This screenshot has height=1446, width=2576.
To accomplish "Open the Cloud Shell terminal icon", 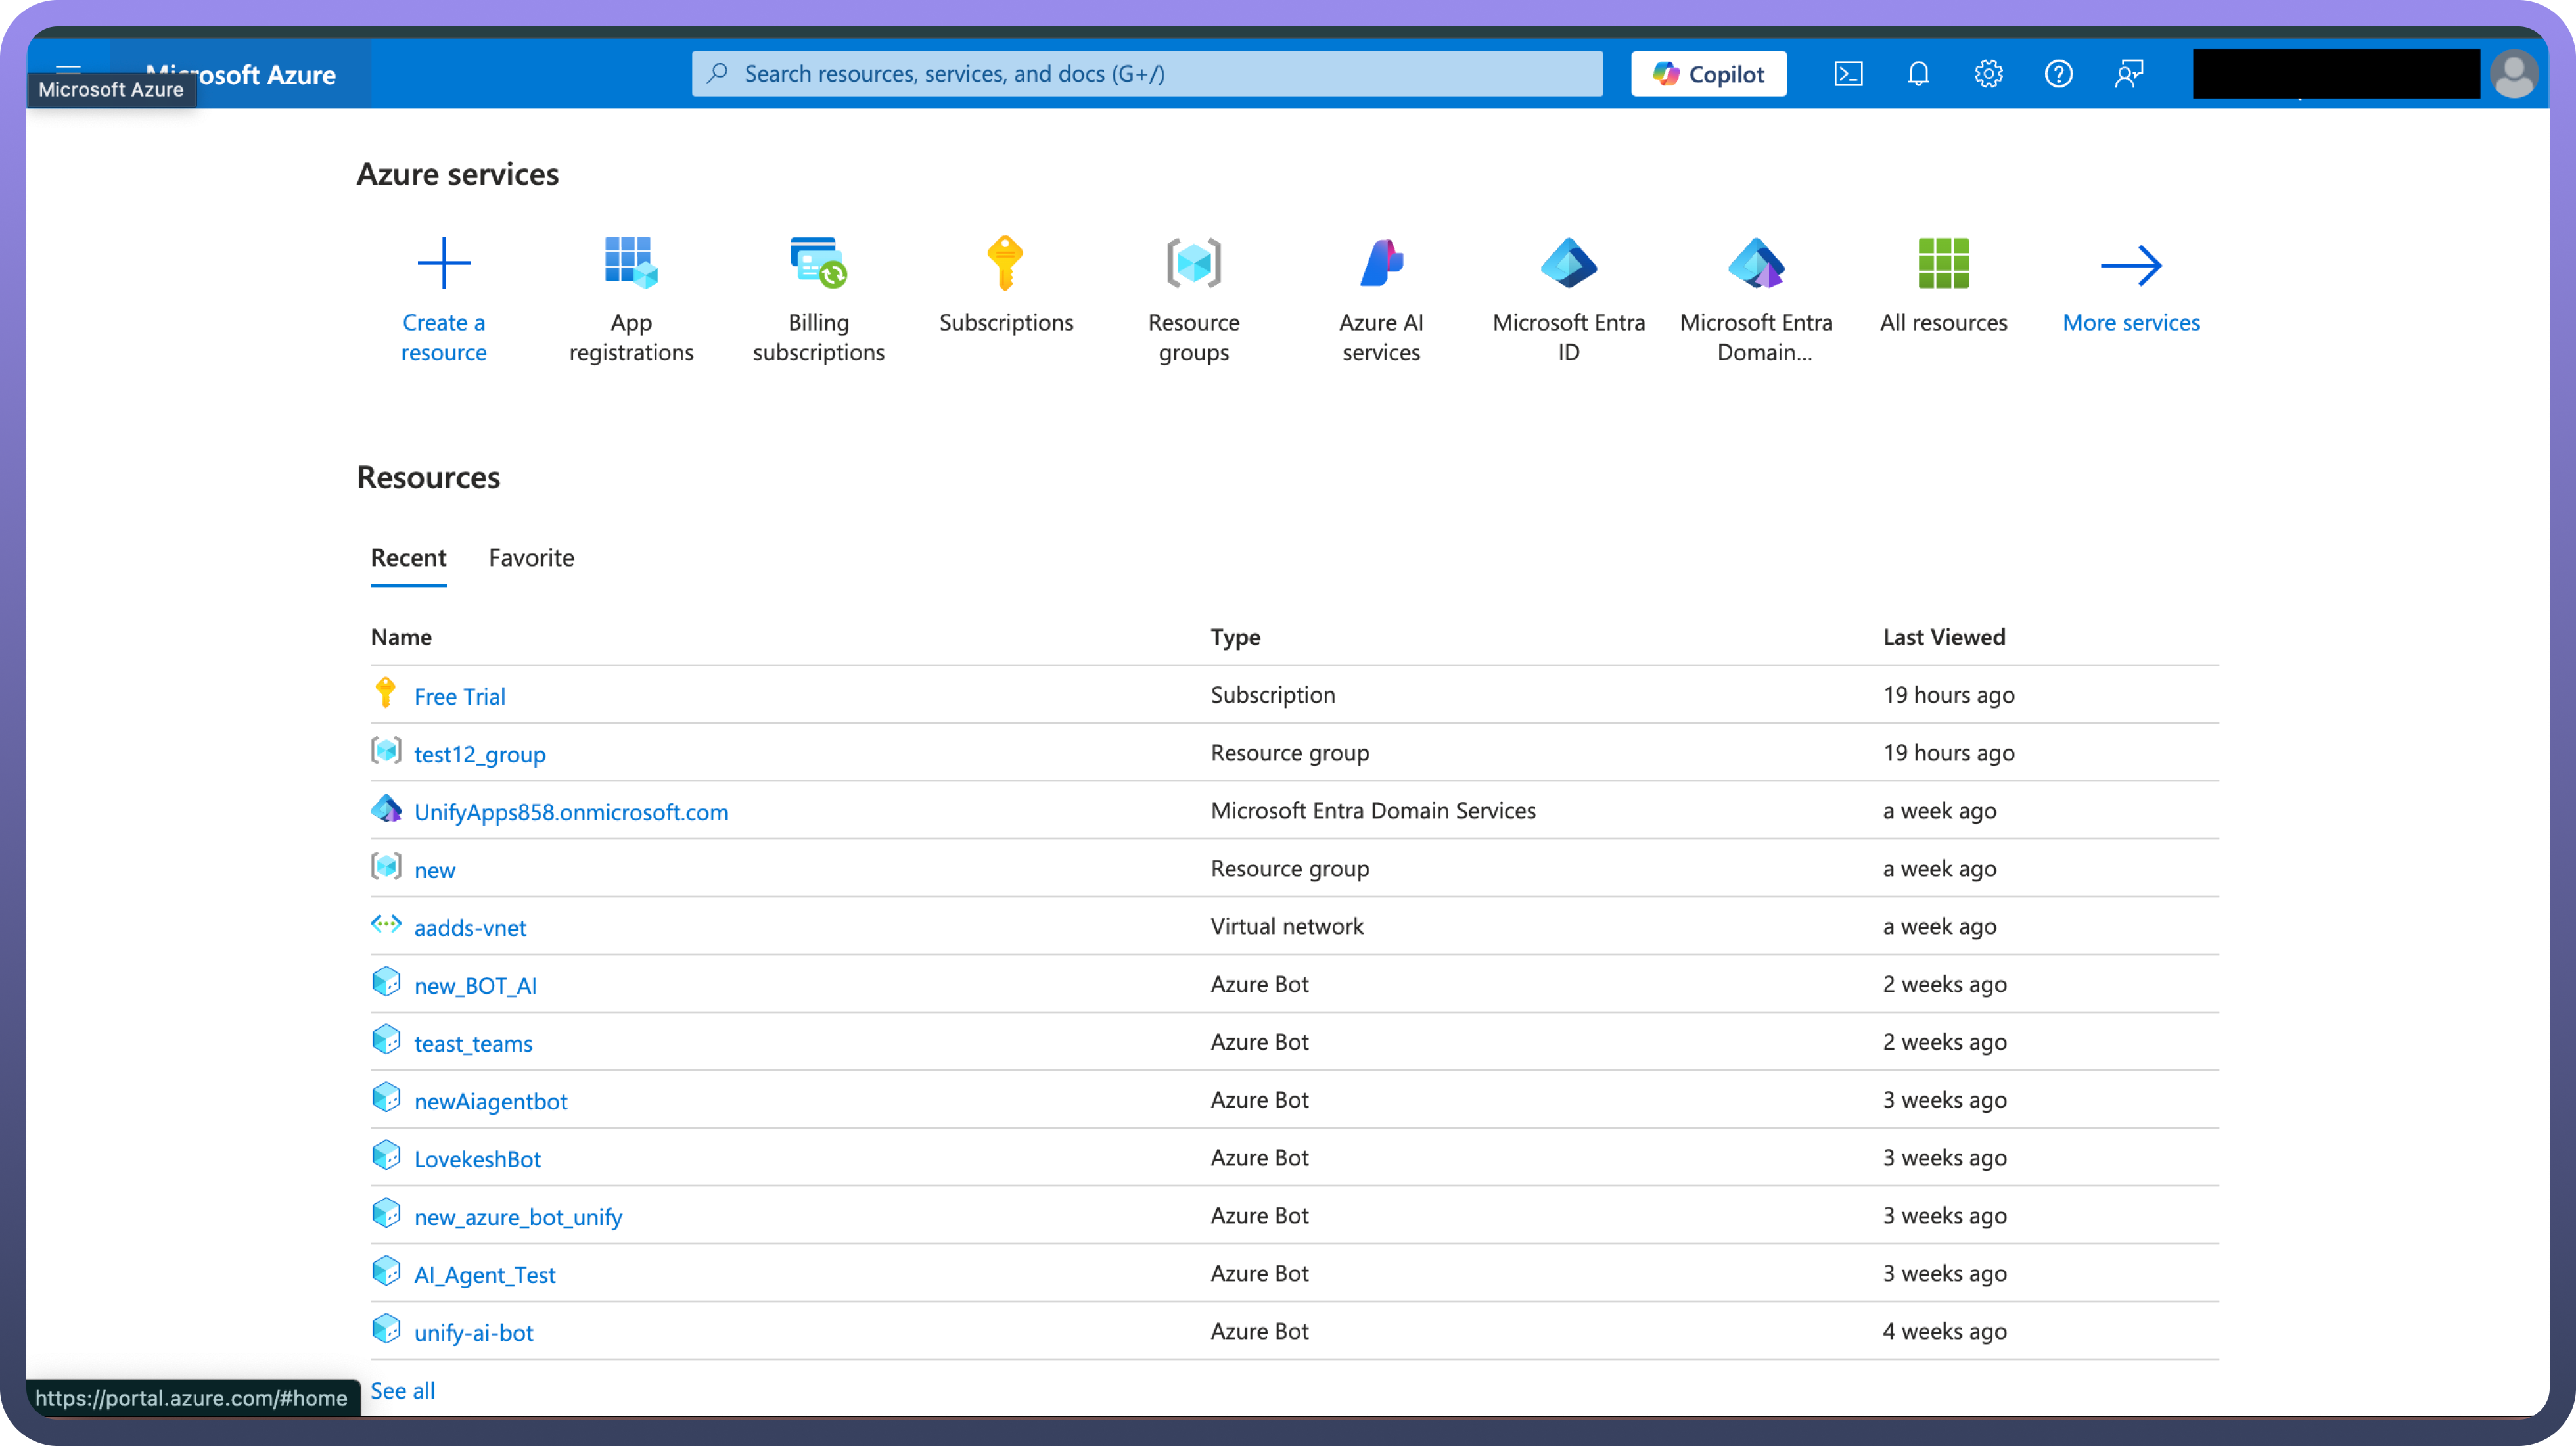I will pos(1848,74).
